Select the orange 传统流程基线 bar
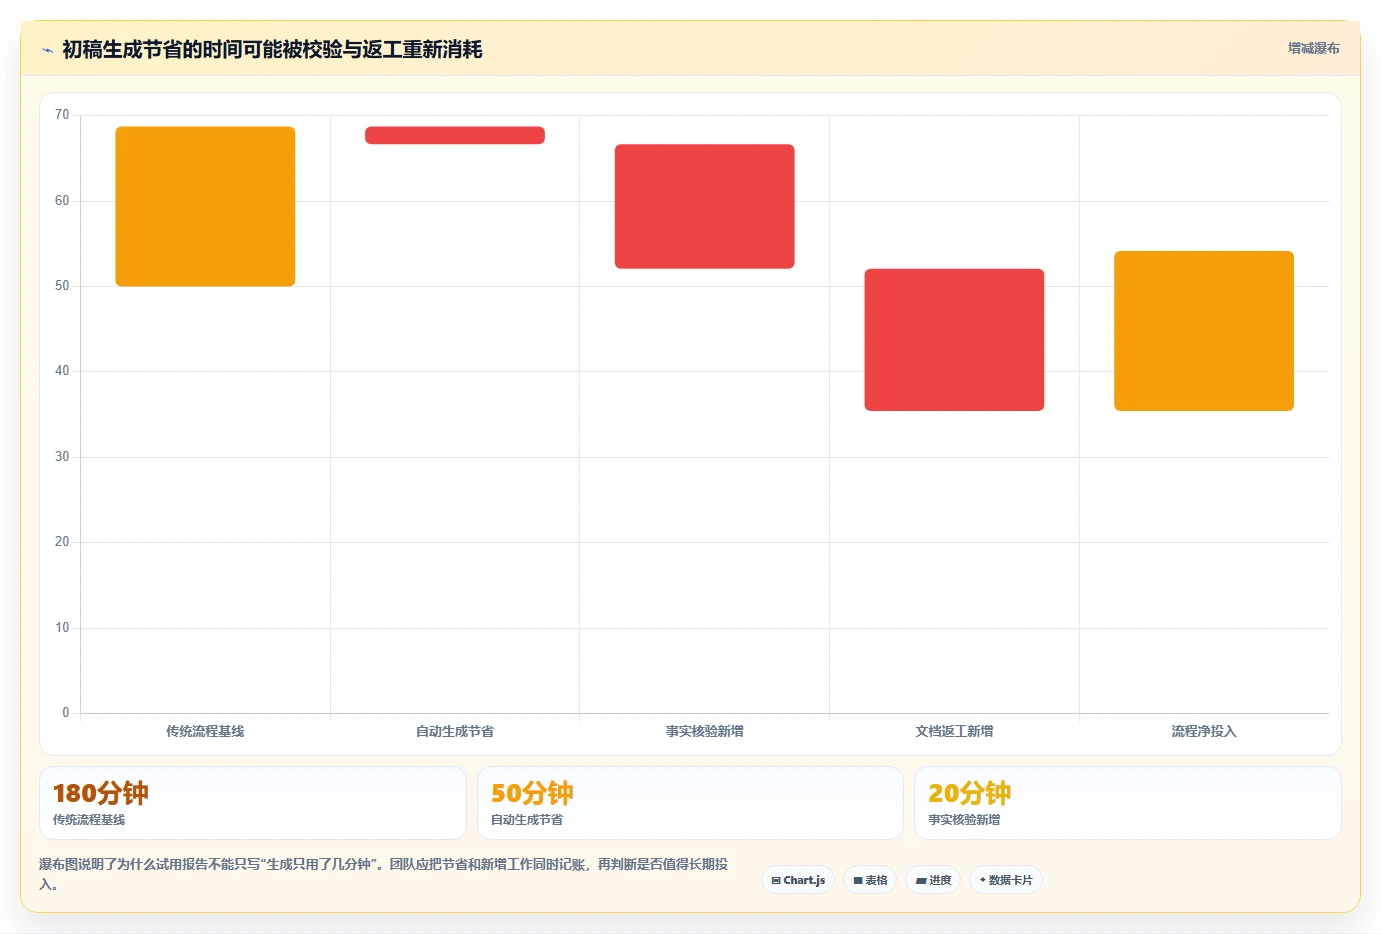1381x934 pixels. point(205,206)
